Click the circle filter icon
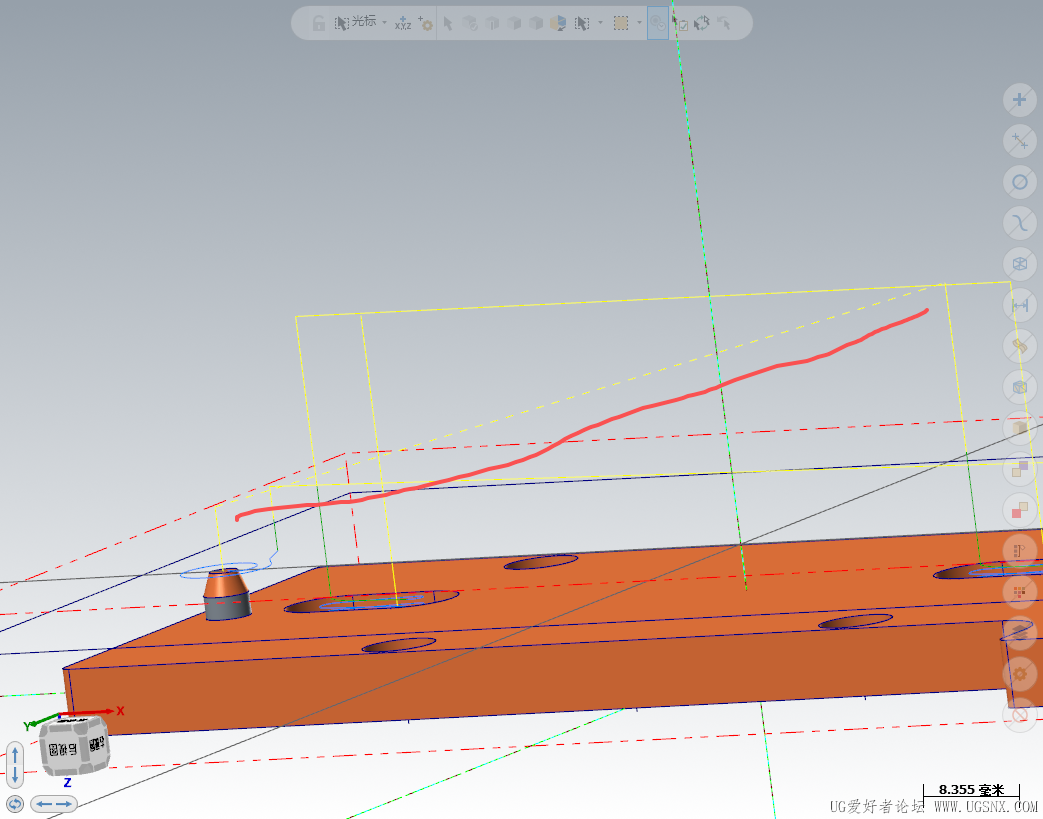This screenshot has height=819, width=1043. click(1019, 182)
